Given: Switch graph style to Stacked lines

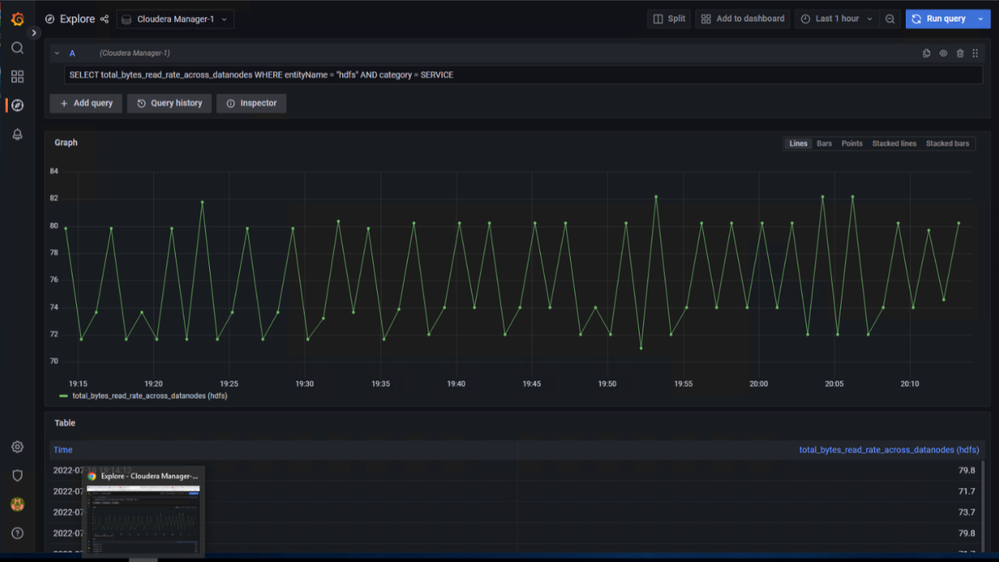Looking at the screenshot, I should (894, 144).
